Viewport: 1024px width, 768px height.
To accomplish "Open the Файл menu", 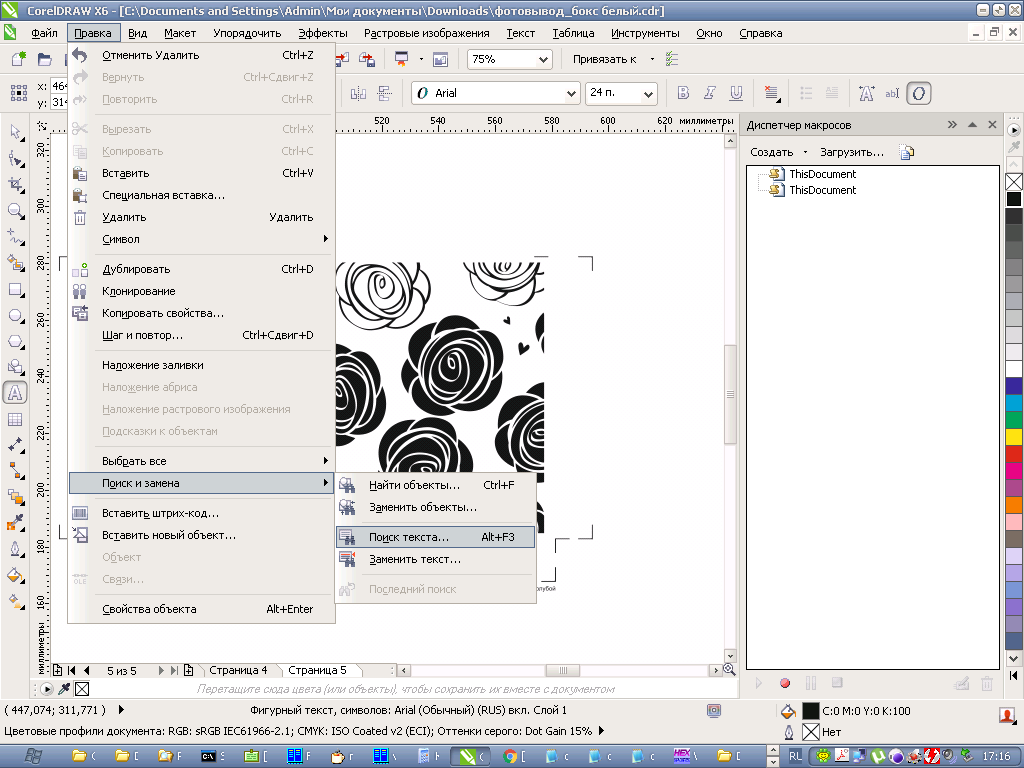I will tap(44, 33).
